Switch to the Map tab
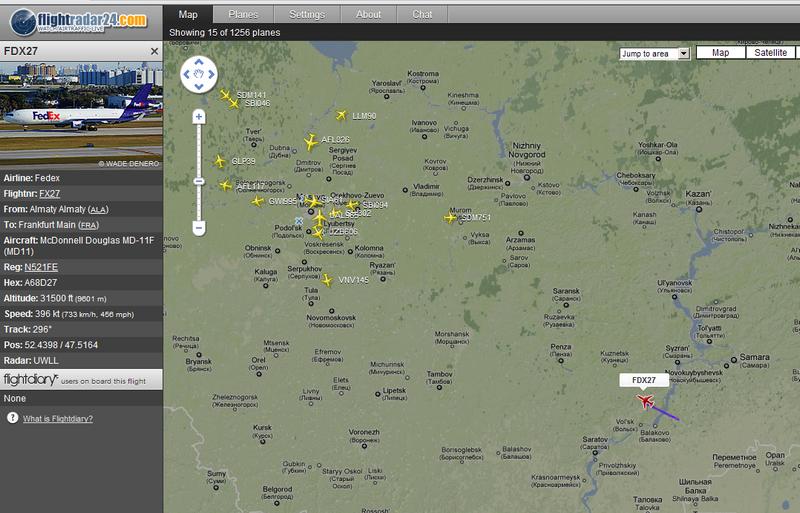 point(188,14)
